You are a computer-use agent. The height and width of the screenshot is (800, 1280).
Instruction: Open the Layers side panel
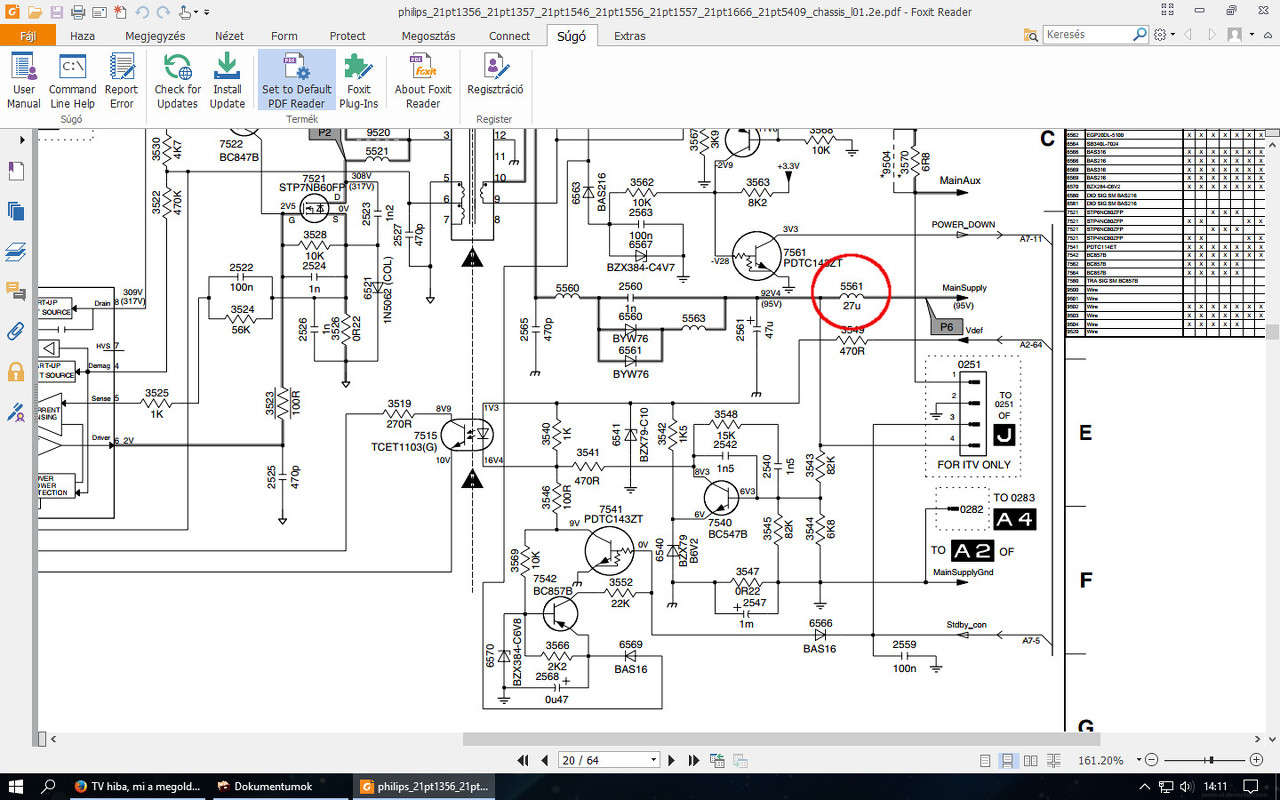point(15,251)
